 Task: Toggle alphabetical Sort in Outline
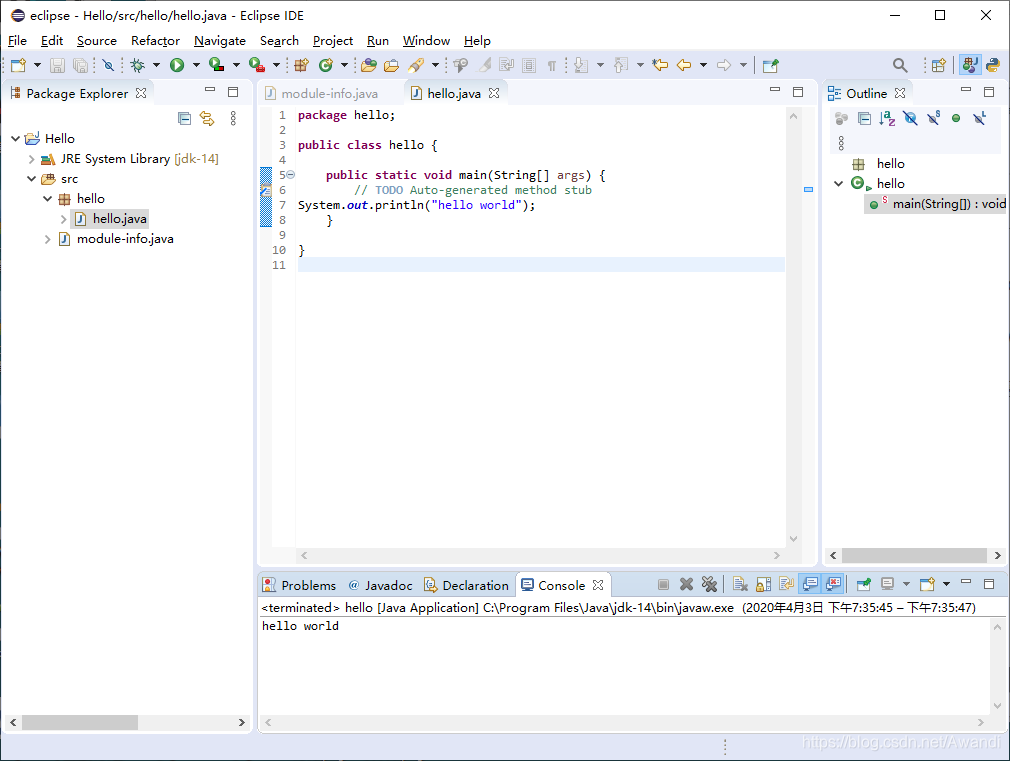887,119
